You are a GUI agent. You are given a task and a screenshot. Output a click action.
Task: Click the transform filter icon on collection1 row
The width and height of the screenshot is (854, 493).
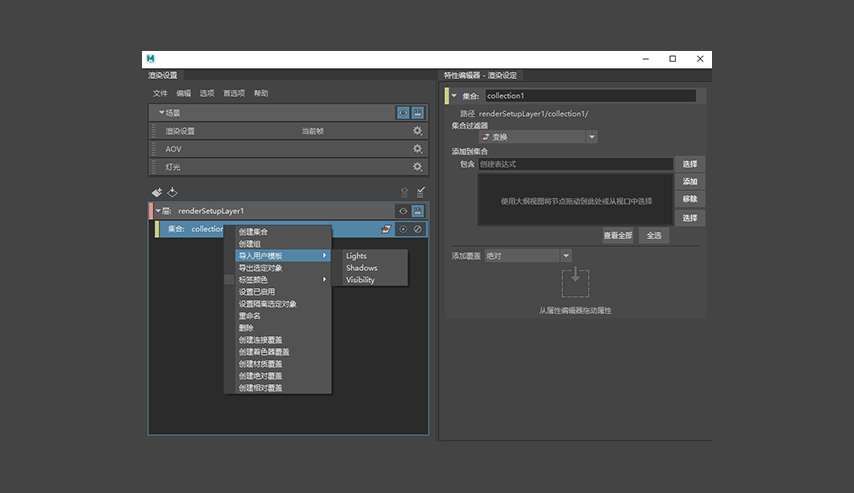point(386,229)
